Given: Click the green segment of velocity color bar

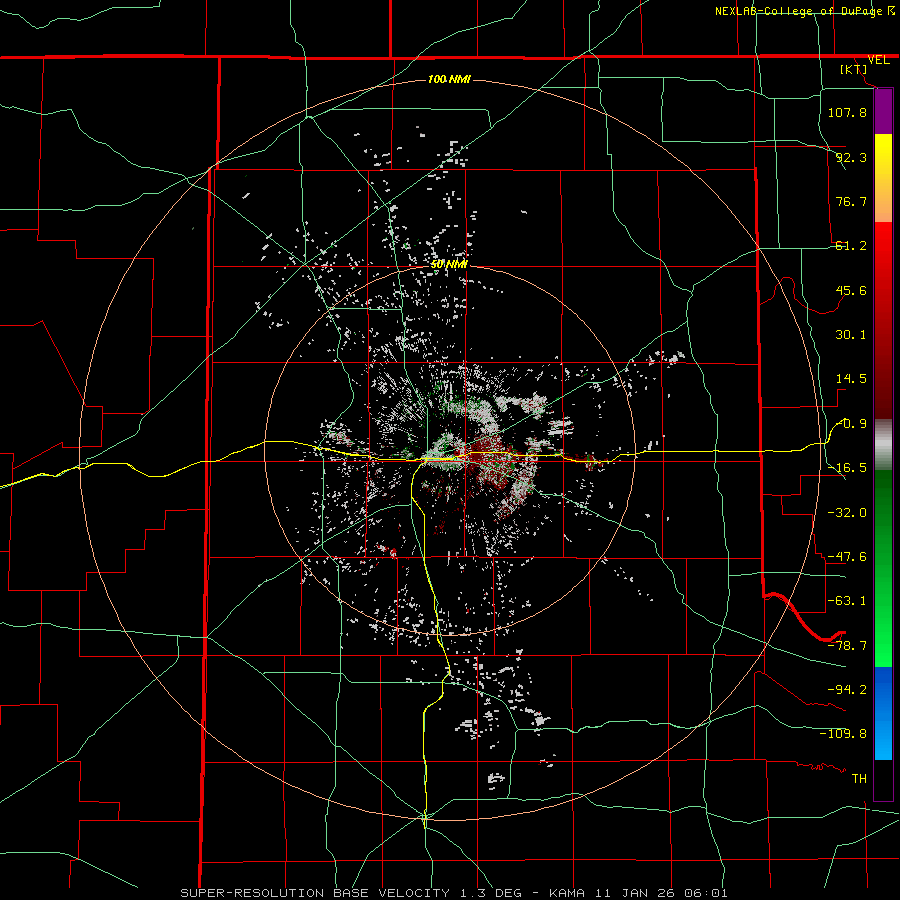Looking at the screenshot, I should tap(883, 568).
